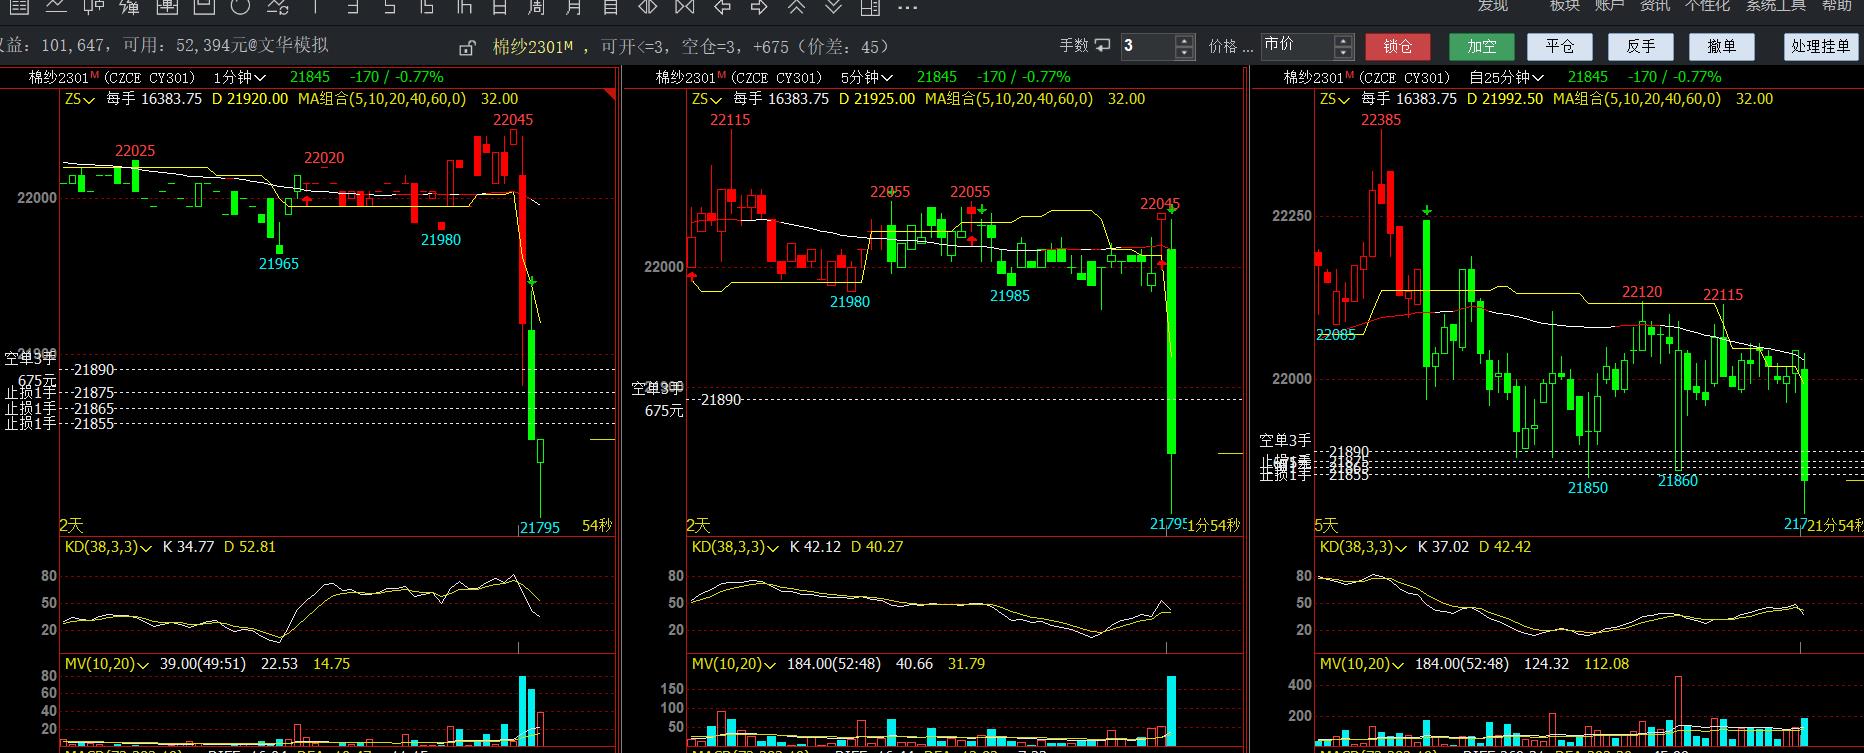This screenshot has width=1864, height=753.
Task: Click the left arrow navigation icon in toolbar
Action: [x=722, y=7]
